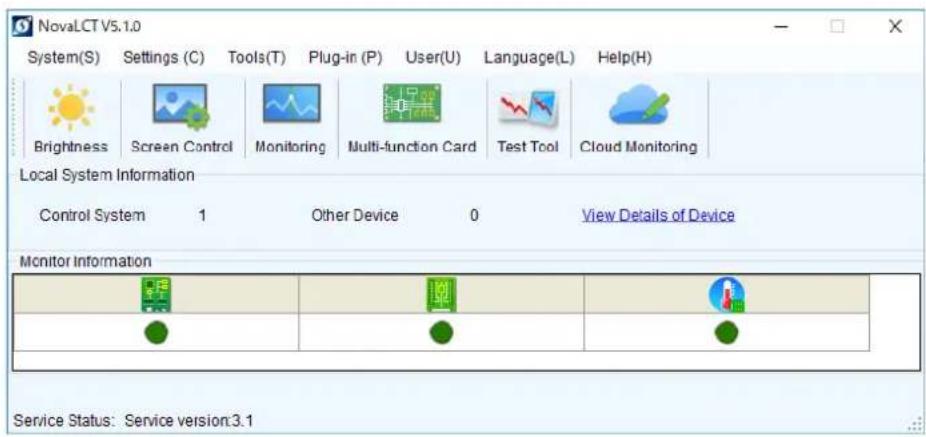Launch the Monitoring graph icon
This screenshot has height=437, width=926.
291,103
